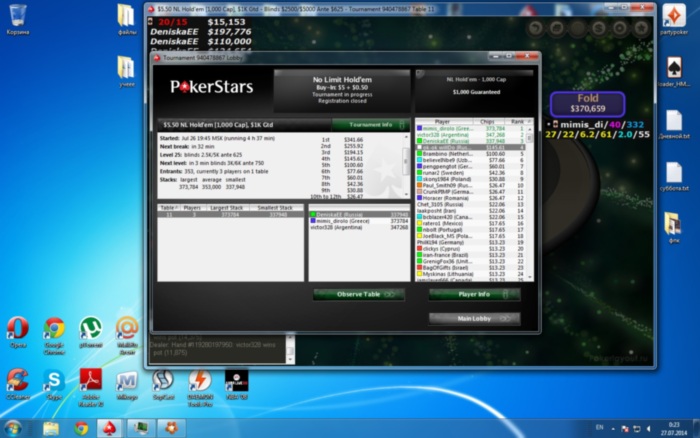Click the Chrome icon in the taskbar
Image resolution: width=700 pixels, height=438 pixels.
(81, 428)
